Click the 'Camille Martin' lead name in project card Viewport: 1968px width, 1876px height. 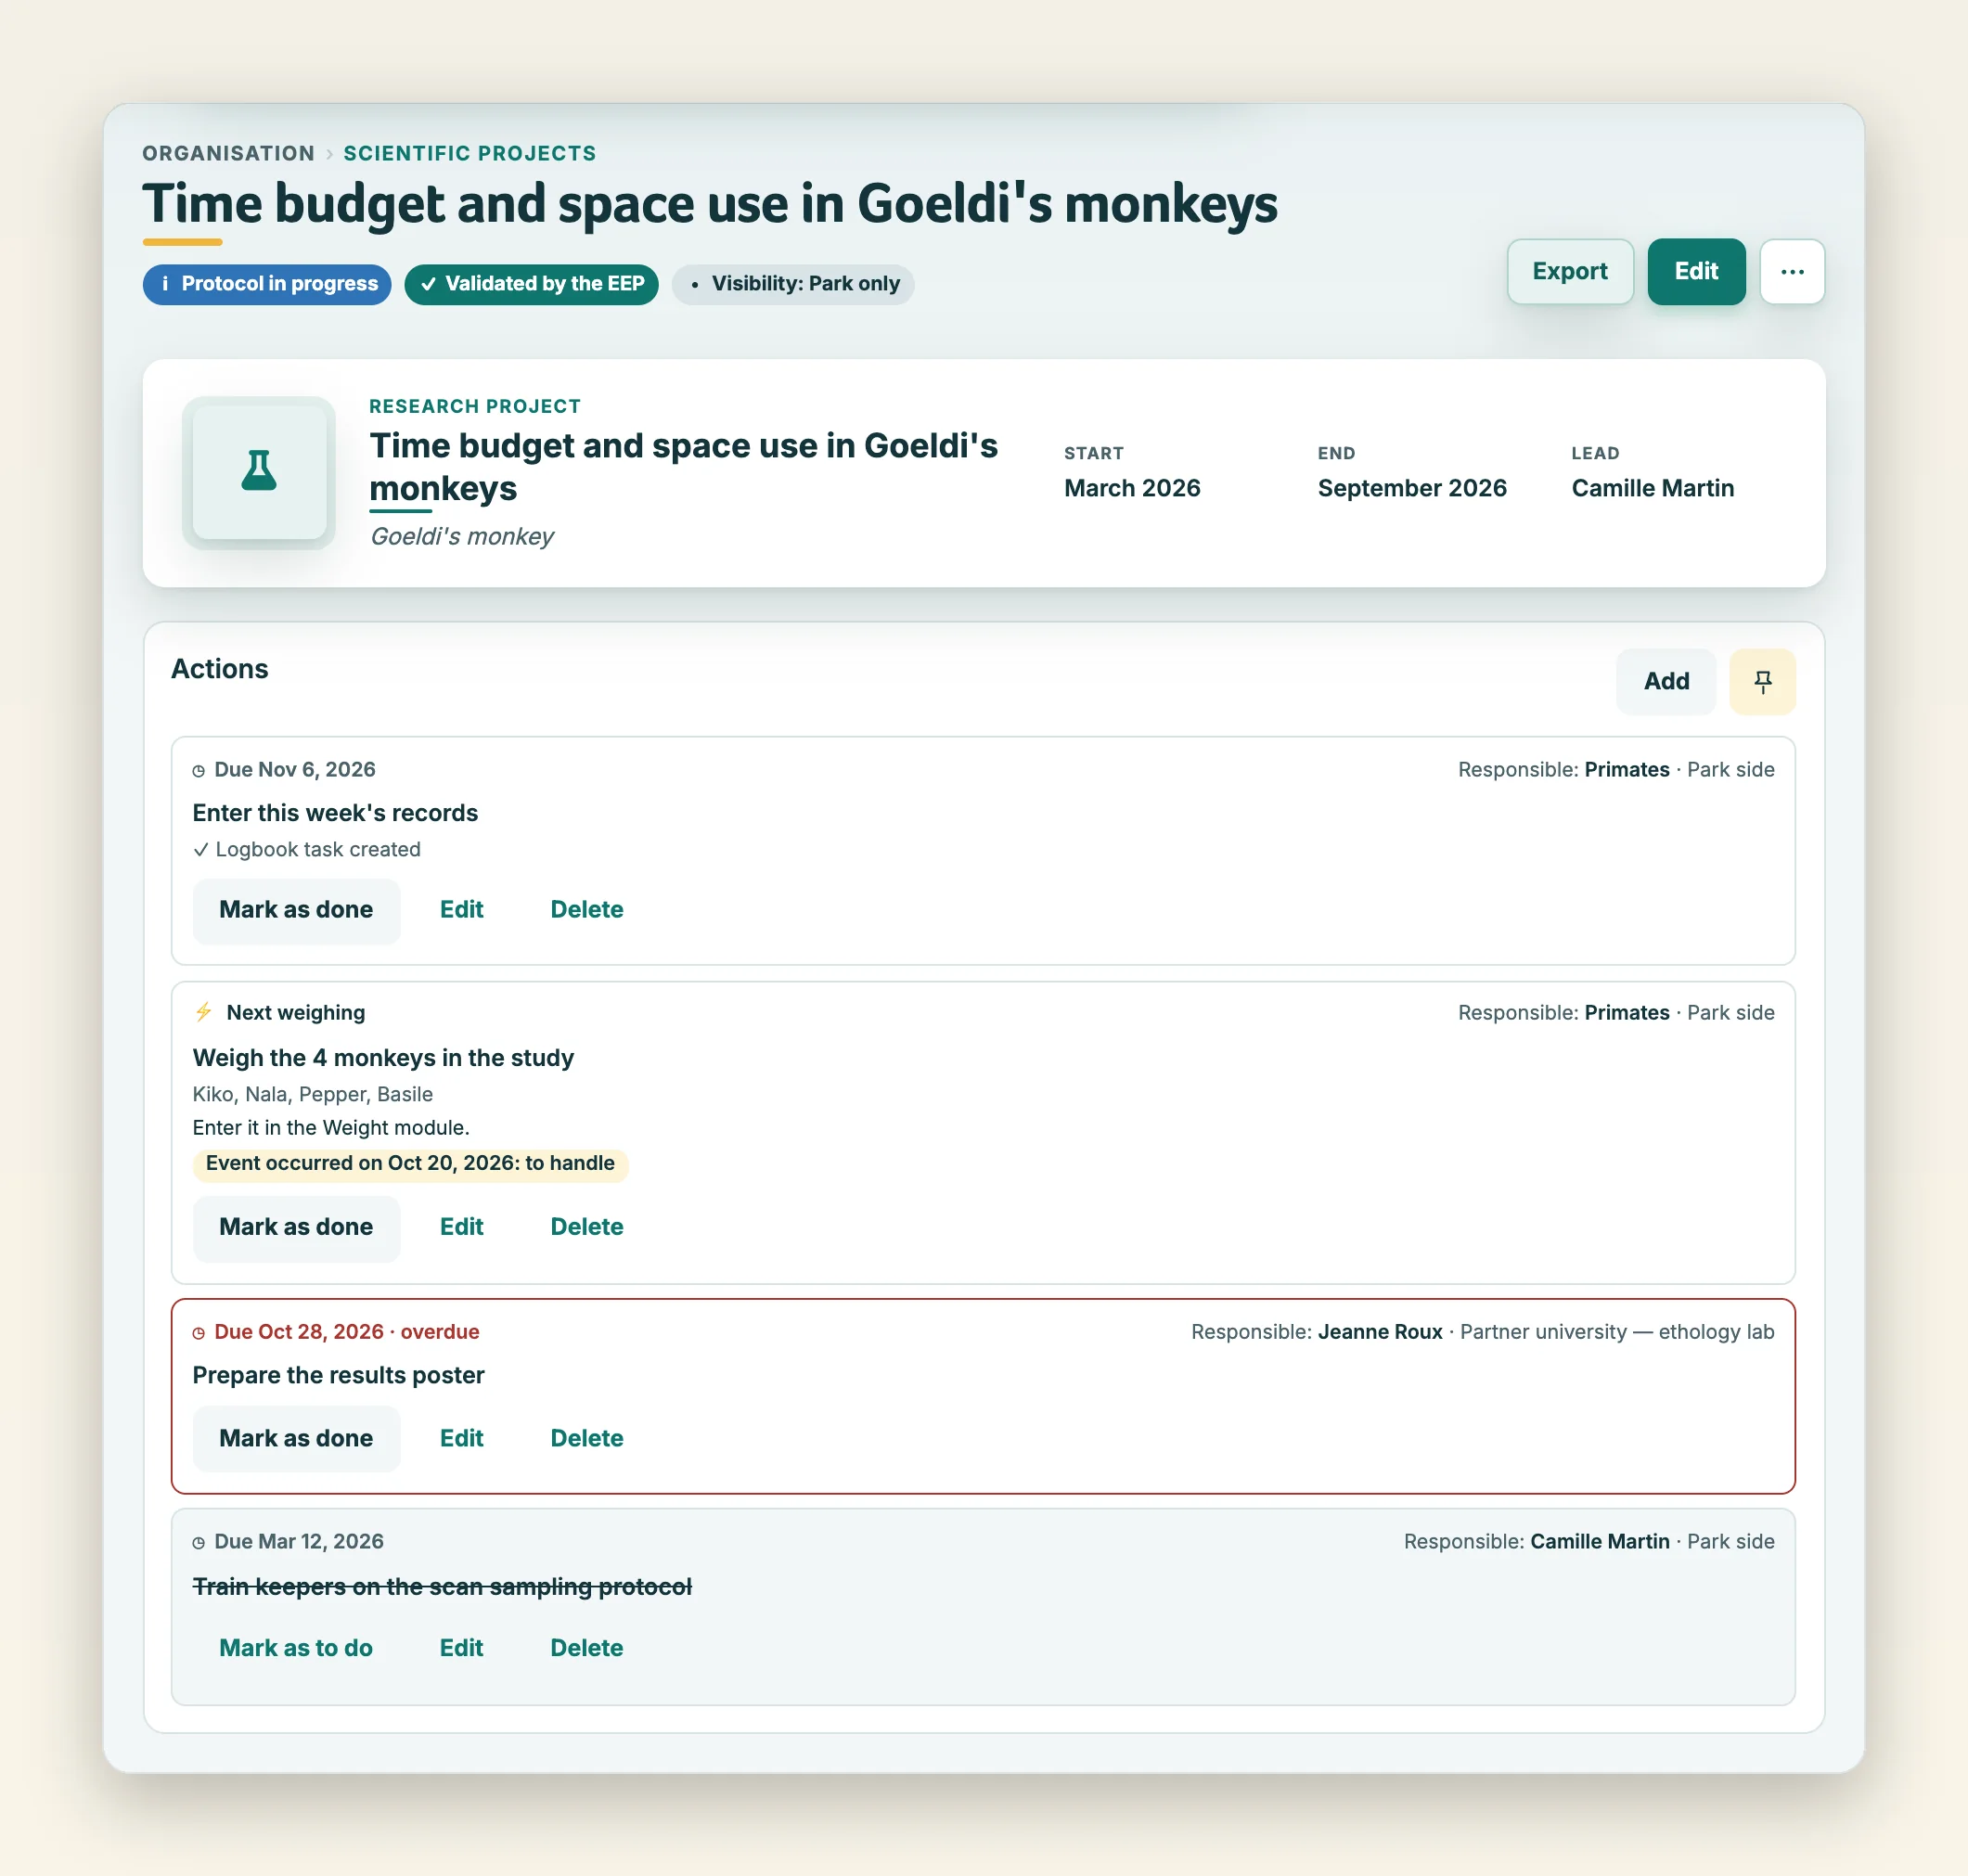(x=1652, y=488)
